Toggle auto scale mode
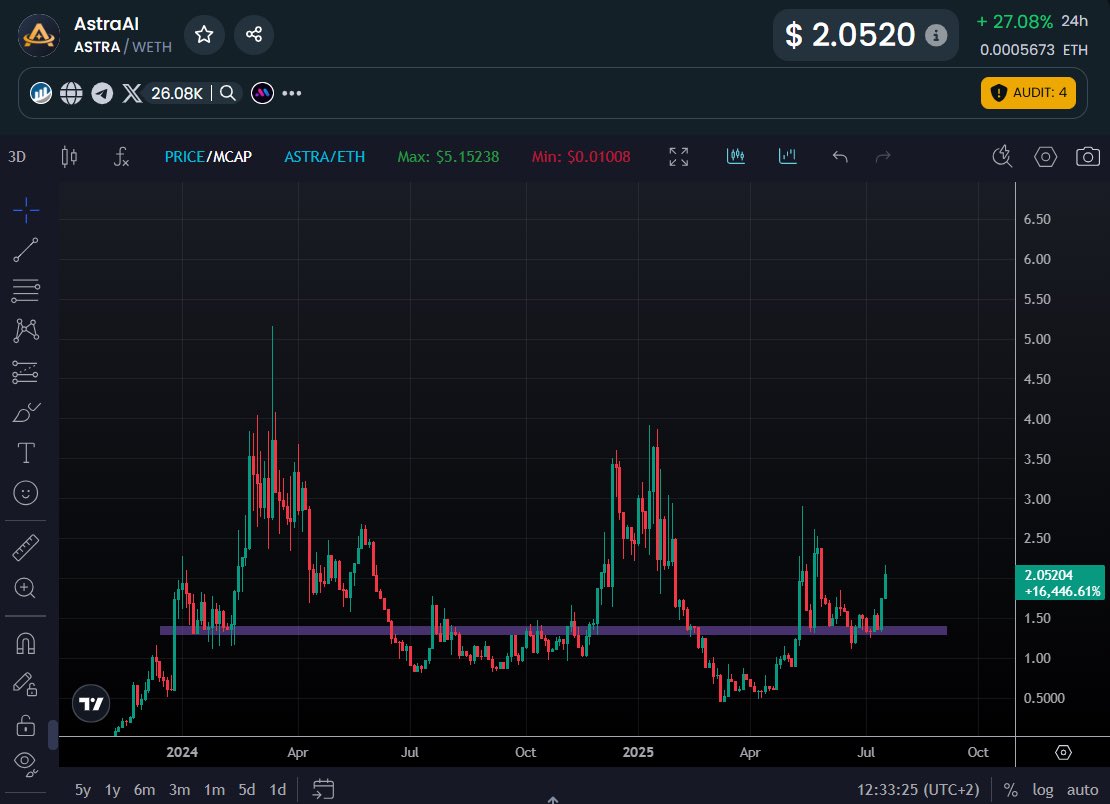The image size is (1110, 804). click(1082, 790)
